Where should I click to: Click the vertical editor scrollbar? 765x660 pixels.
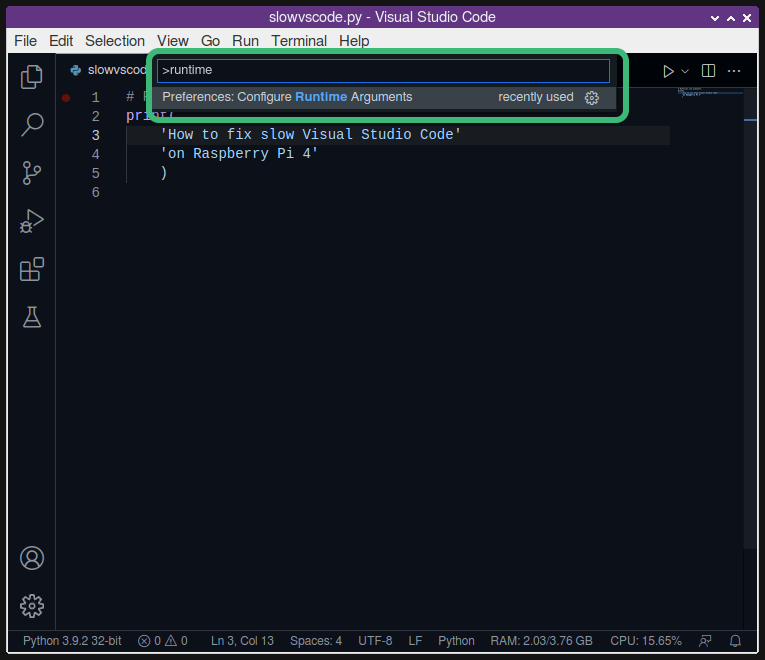(x=750, y=317)
